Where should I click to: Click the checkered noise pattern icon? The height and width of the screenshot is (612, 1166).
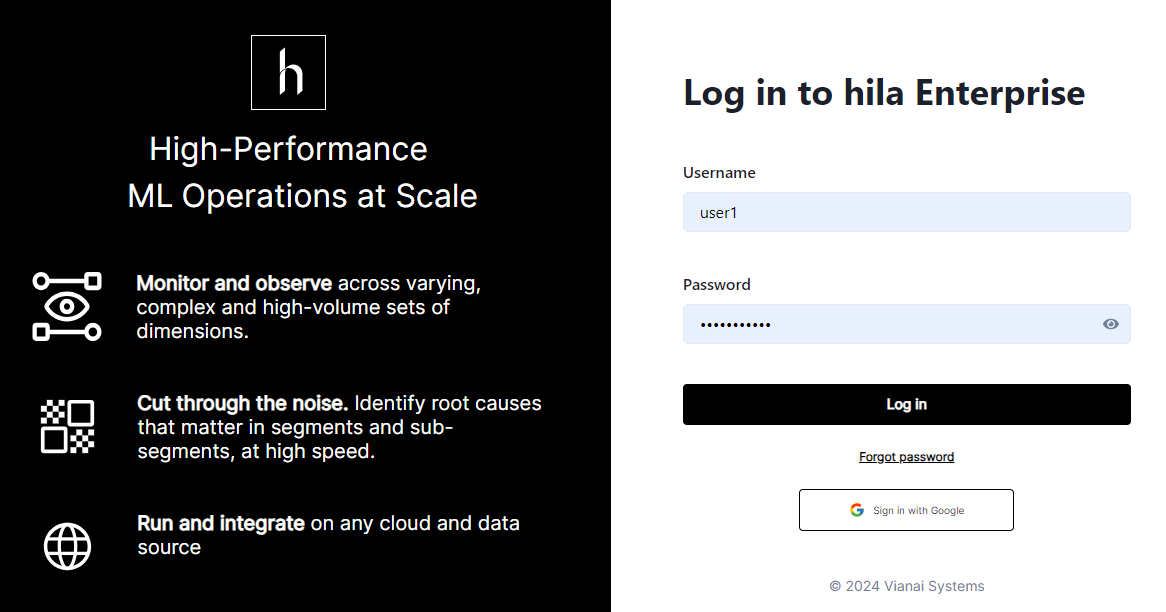pyautogui.click(x=67, y=427)
